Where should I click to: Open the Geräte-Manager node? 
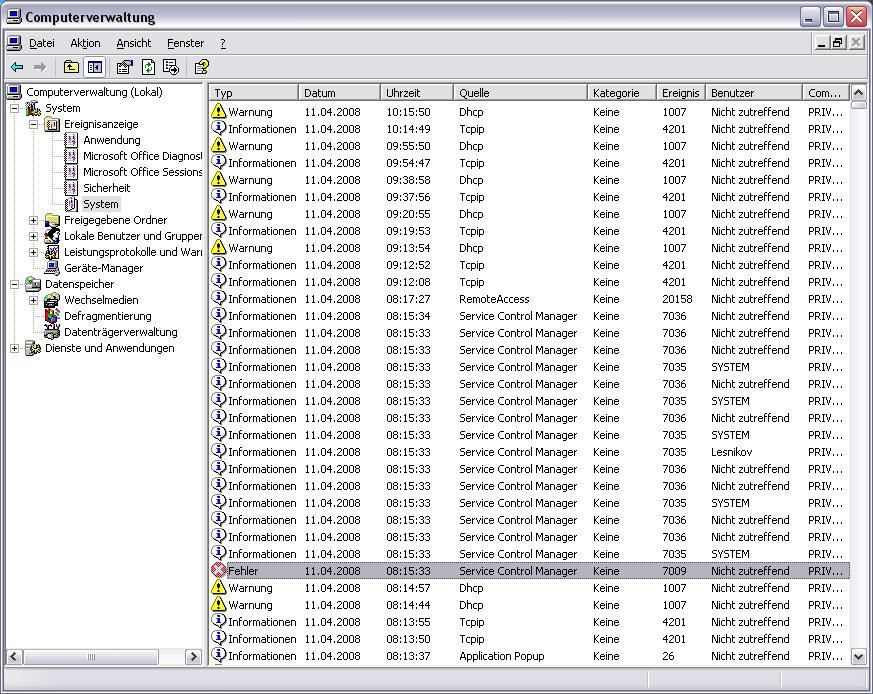103,268
